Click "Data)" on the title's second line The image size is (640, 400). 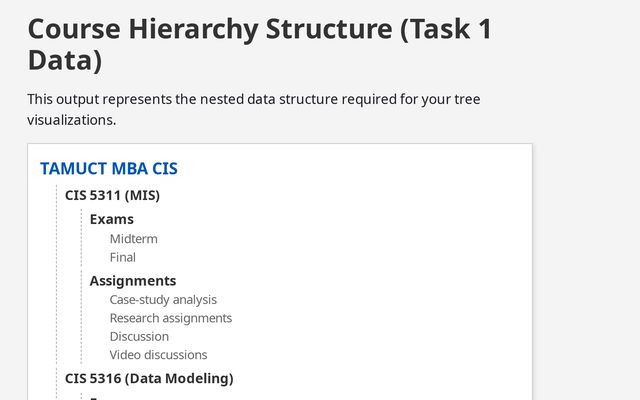tap(64, 61)
